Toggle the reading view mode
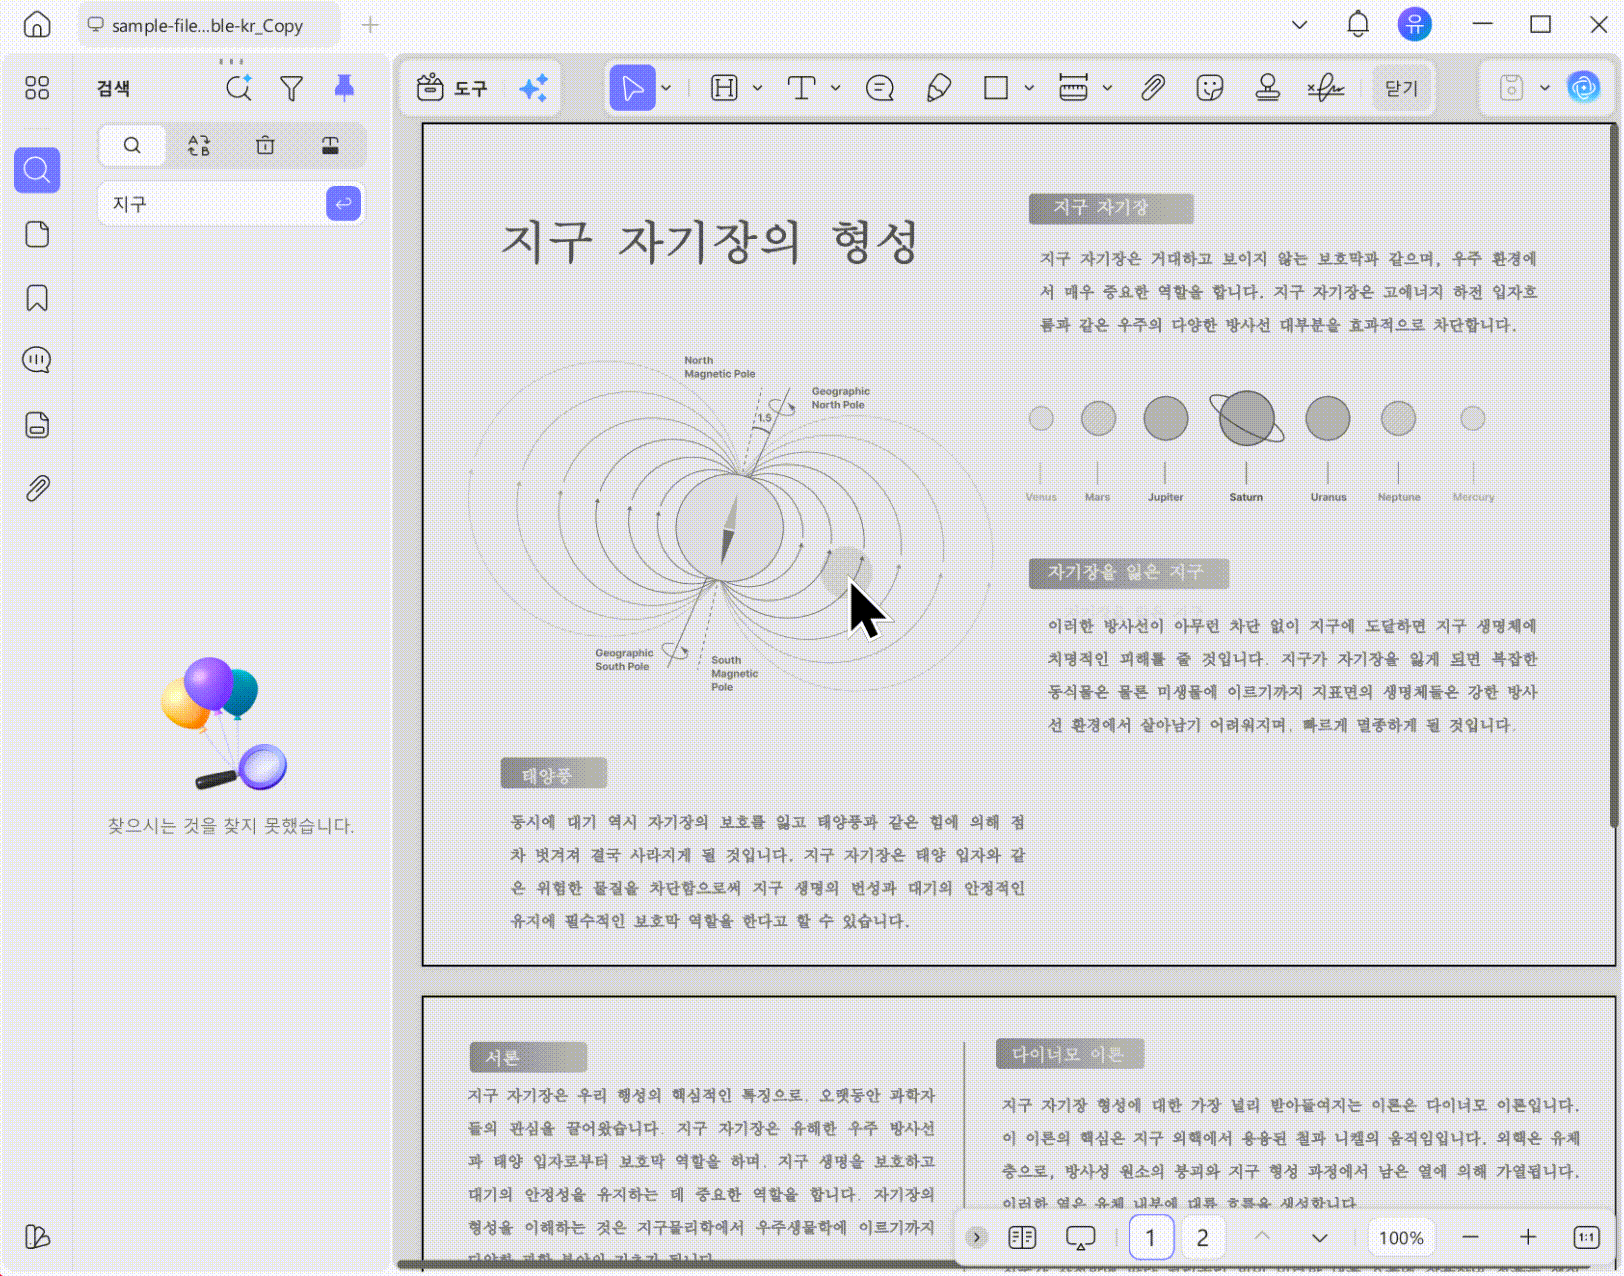 (1022, 1237)
